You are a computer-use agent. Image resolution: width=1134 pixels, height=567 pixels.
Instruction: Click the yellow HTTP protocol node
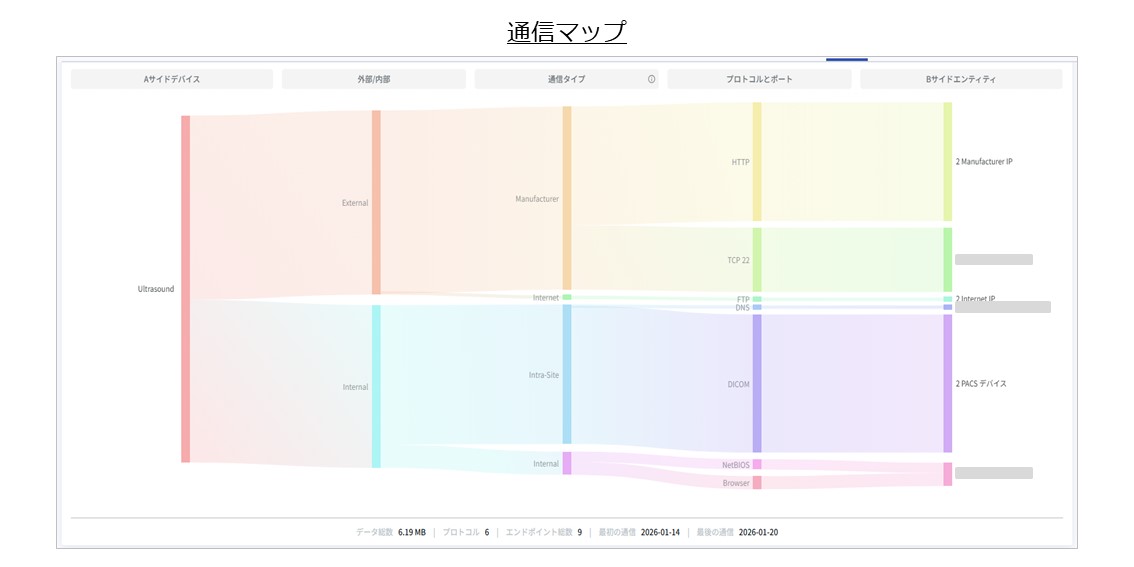[757, 162]
